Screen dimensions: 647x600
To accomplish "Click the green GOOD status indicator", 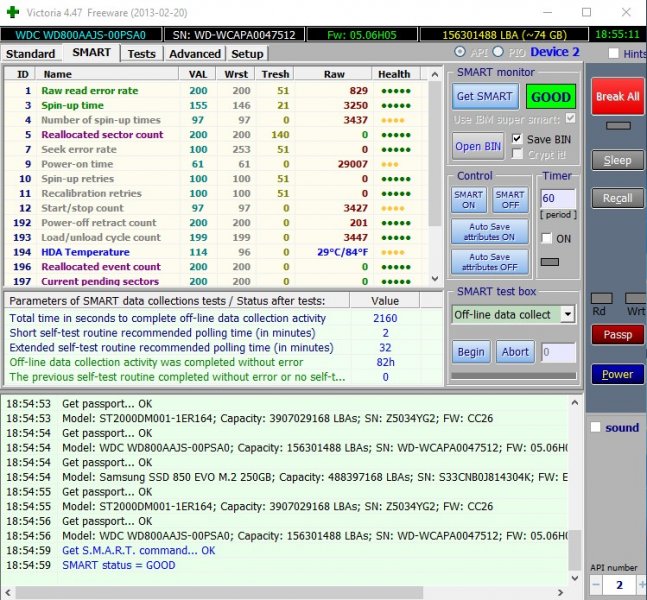I will click(551, 97).
